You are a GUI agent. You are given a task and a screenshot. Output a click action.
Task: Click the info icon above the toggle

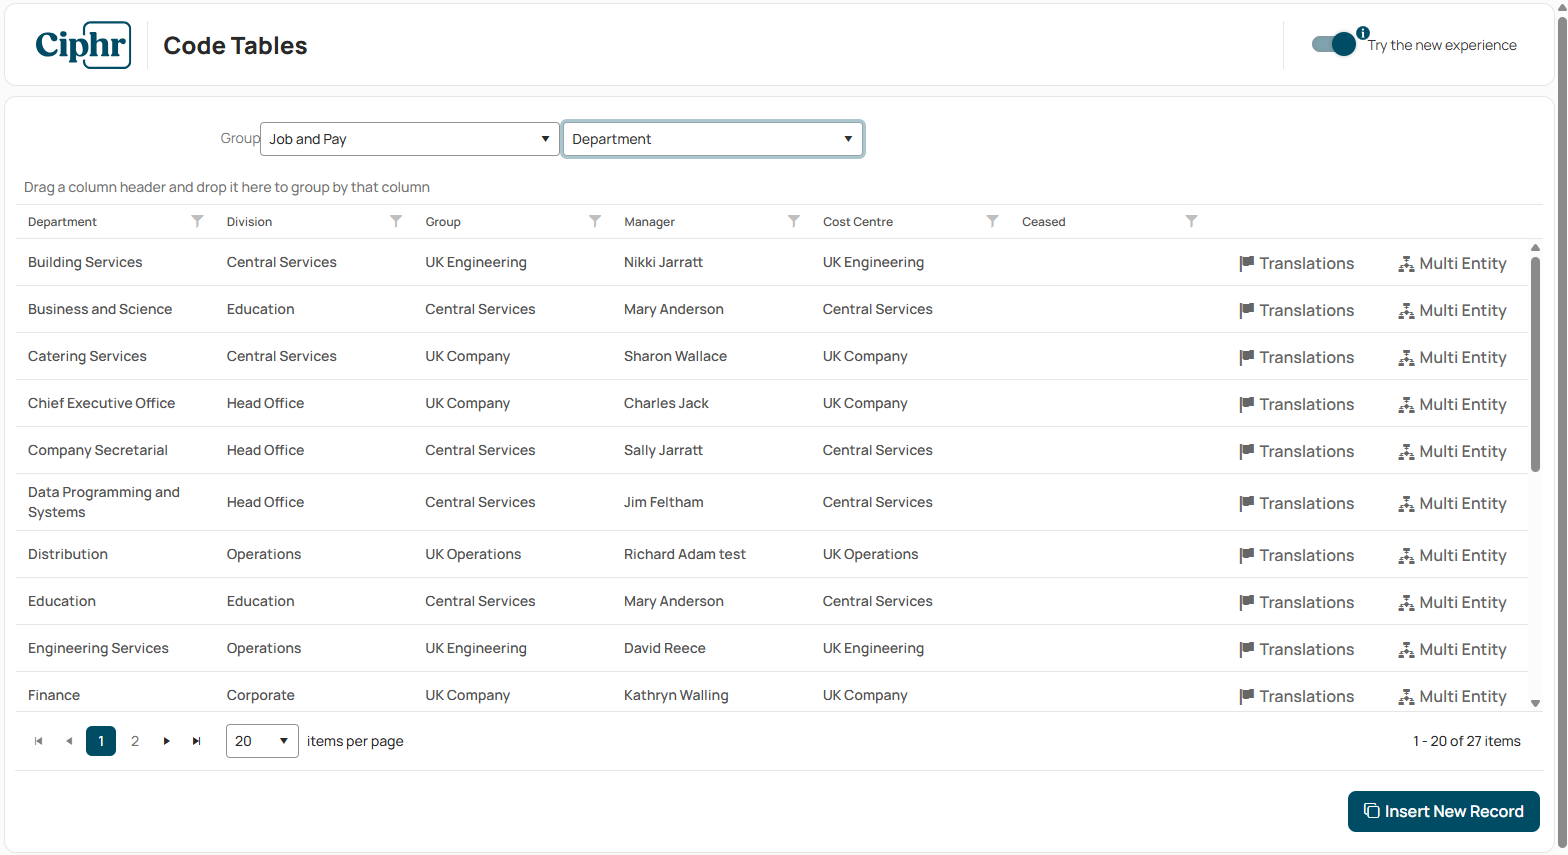(1363, 33)
